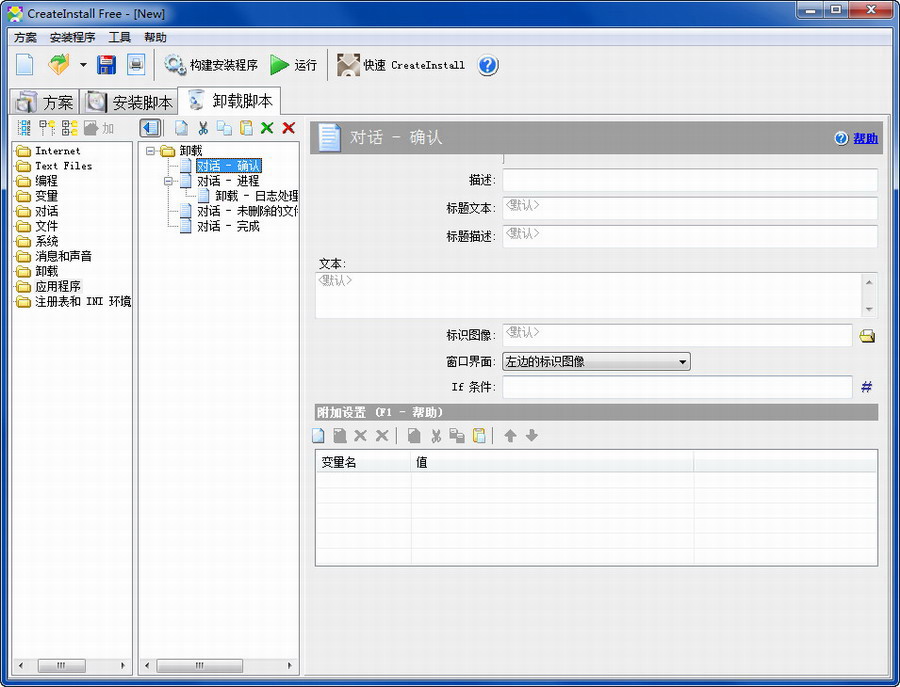Paste into the script tree
Viewport: 900px width, 687px height.
coord(246,128)
